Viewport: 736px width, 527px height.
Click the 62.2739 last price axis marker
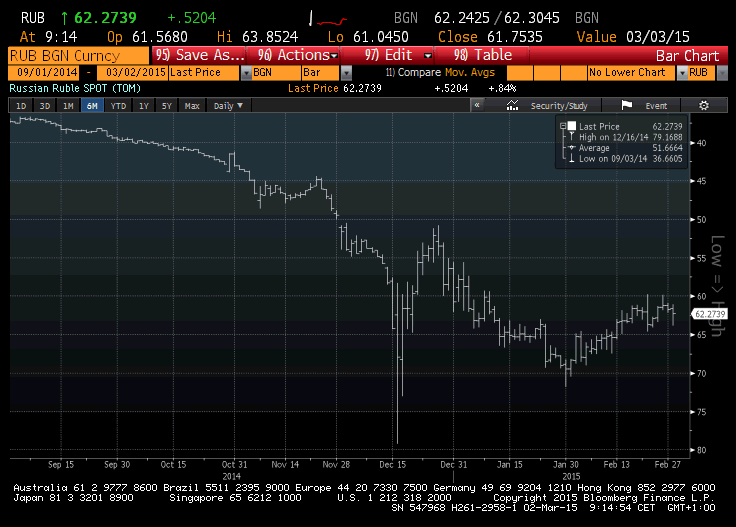[710, 314]
